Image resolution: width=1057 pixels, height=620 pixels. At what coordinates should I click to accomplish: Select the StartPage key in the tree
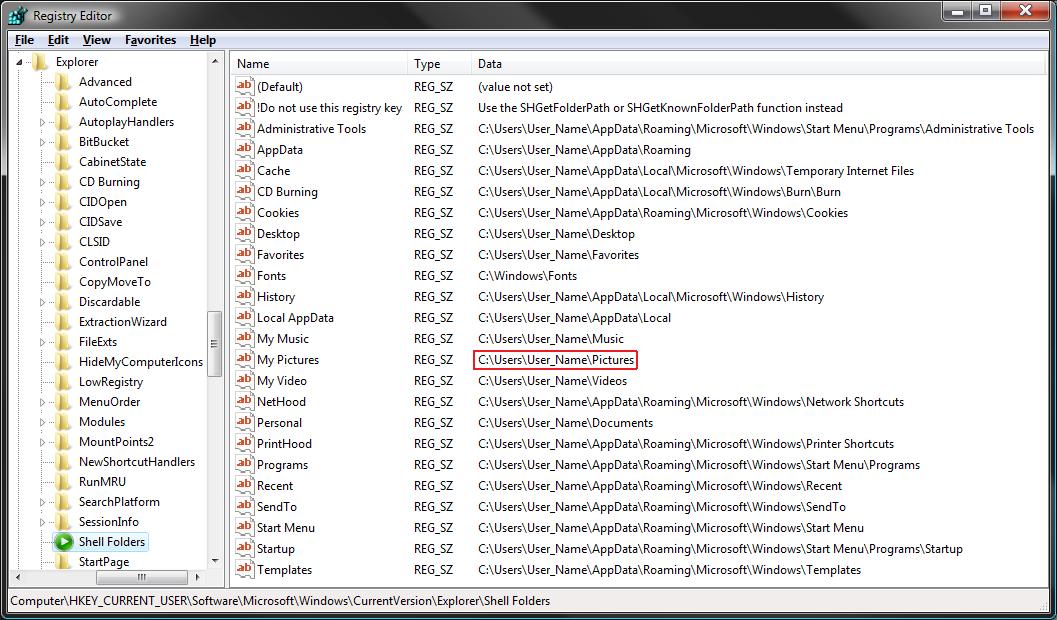click(x=104, y=561)
